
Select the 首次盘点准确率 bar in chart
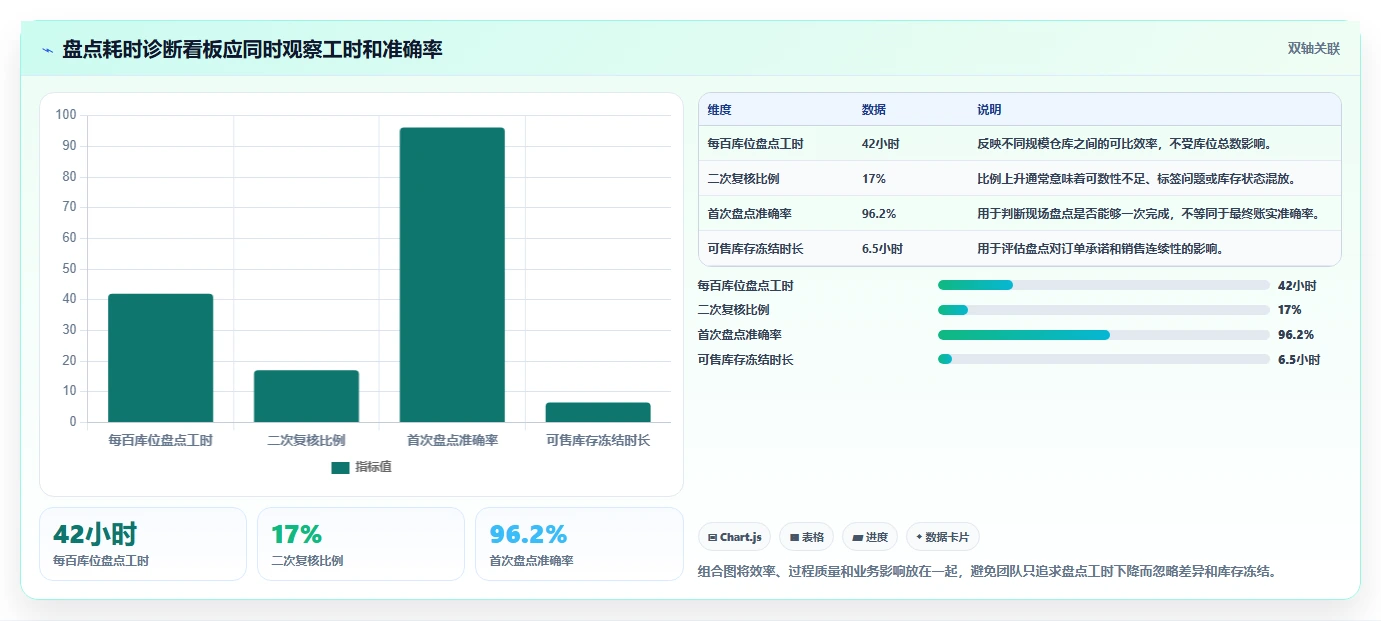[452, 275]
